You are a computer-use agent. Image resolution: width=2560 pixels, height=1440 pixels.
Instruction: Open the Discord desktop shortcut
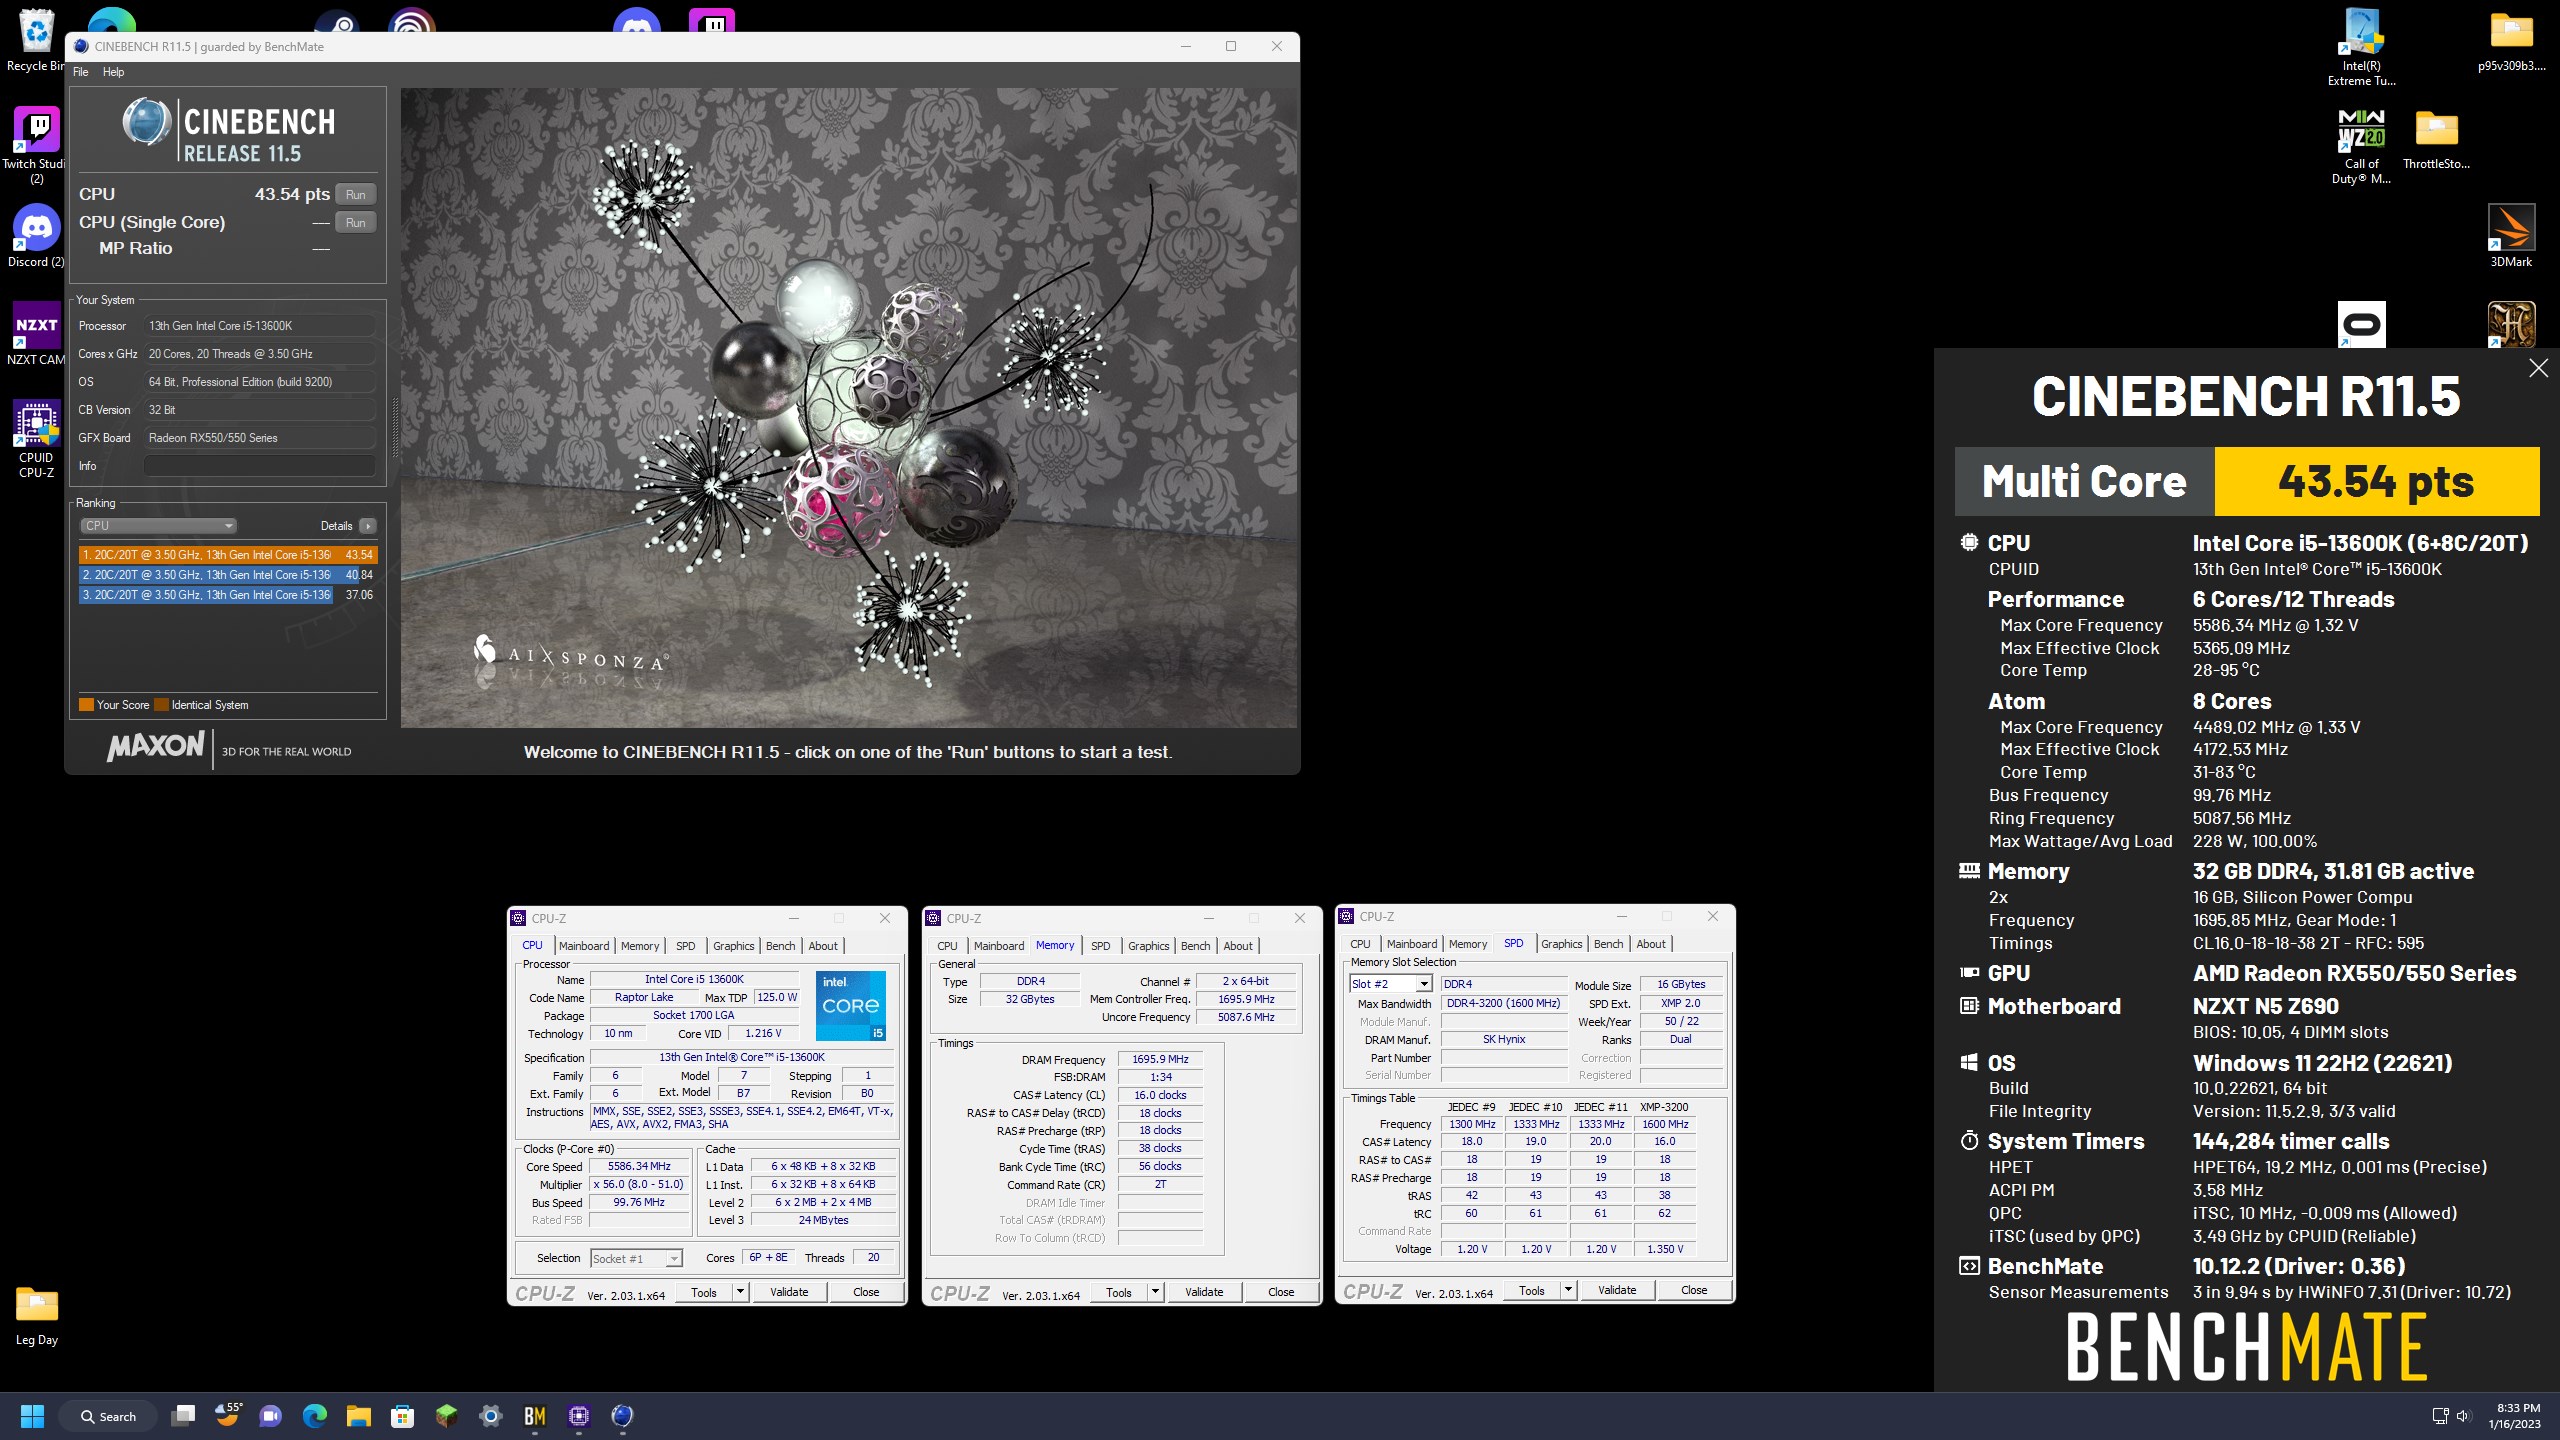(x=37, y=237)
